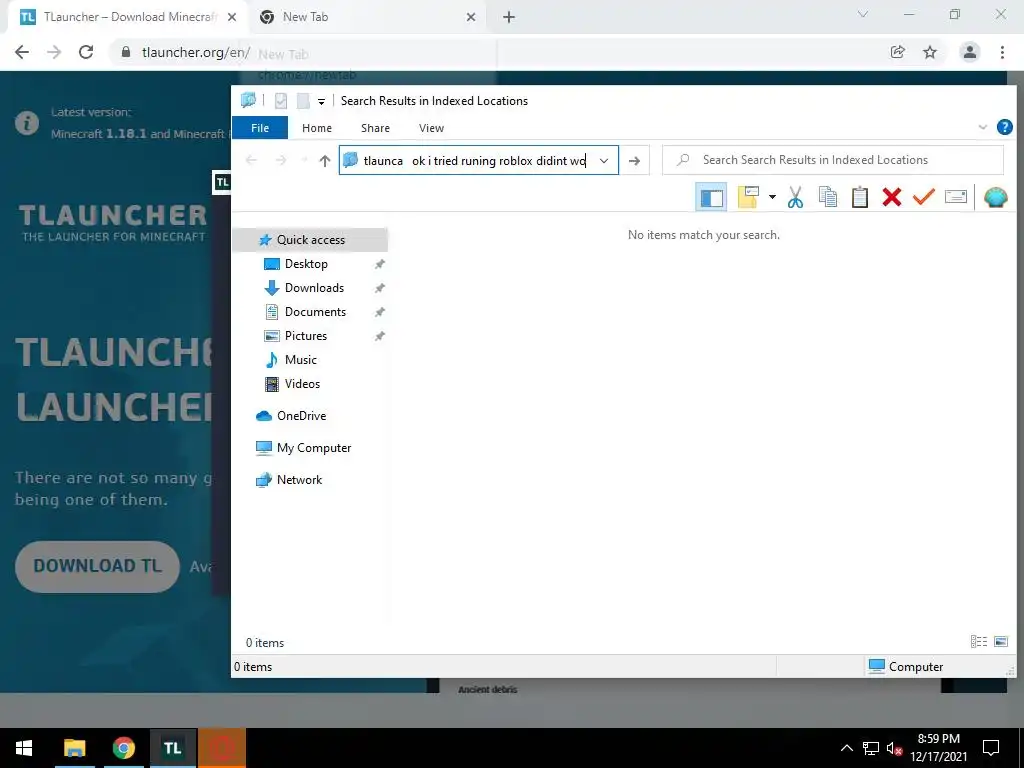Open the Share ribbon tab

(x=376, y=128)
